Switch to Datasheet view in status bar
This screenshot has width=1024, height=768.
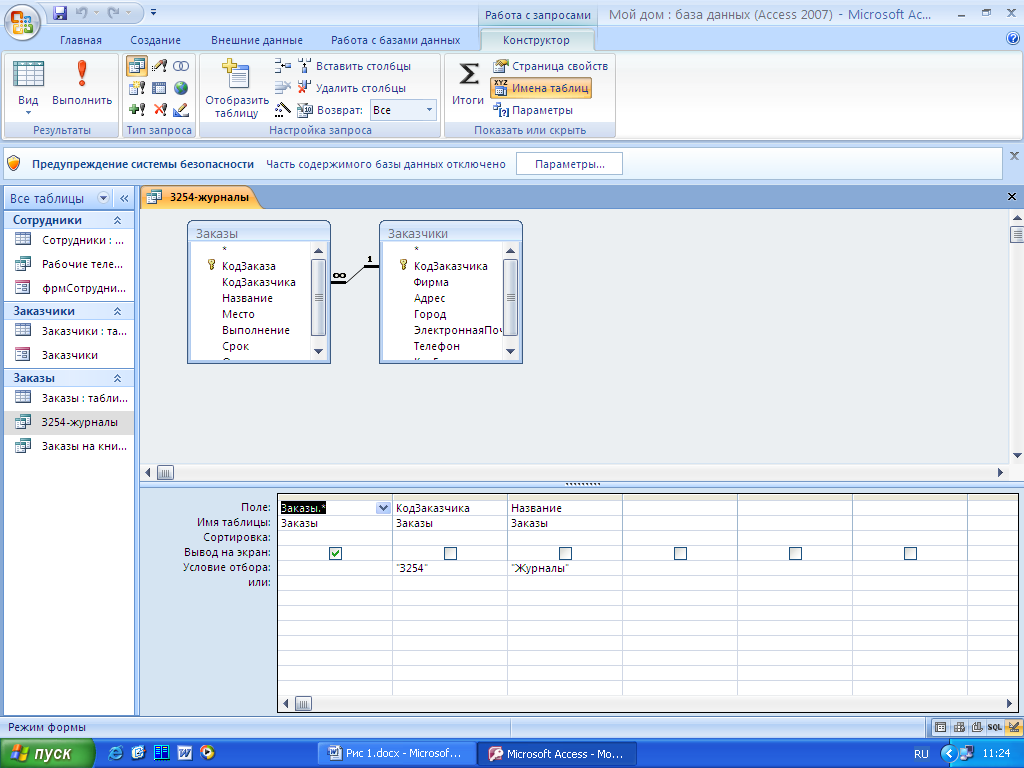940,727
